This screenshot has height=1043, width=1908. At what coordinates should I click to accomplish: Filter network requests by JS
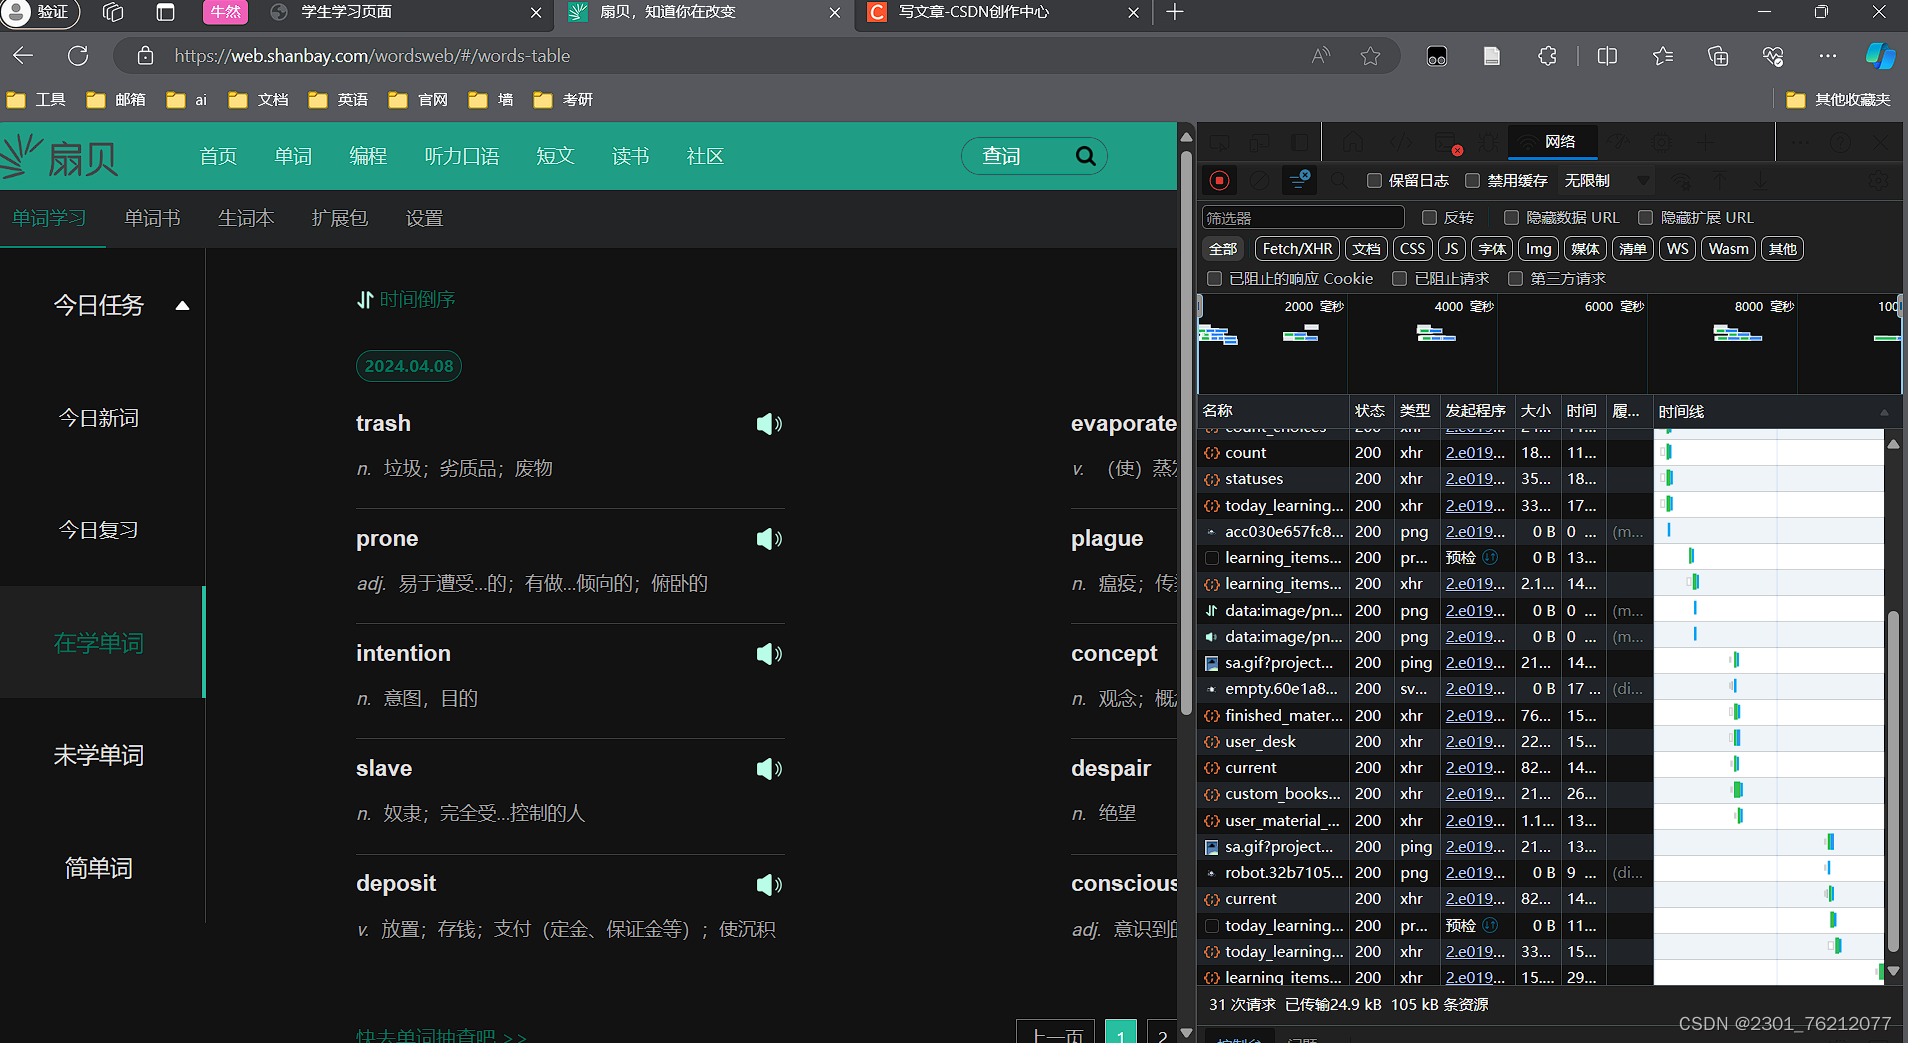click(1451, 249)
